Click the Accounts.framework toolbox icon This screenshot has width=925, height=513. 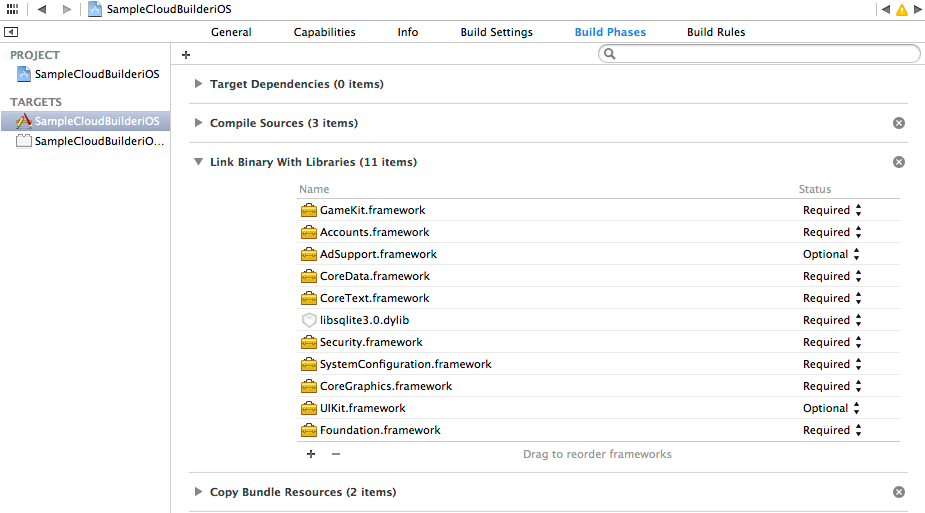pyautogui.click(x=309, y=232)
